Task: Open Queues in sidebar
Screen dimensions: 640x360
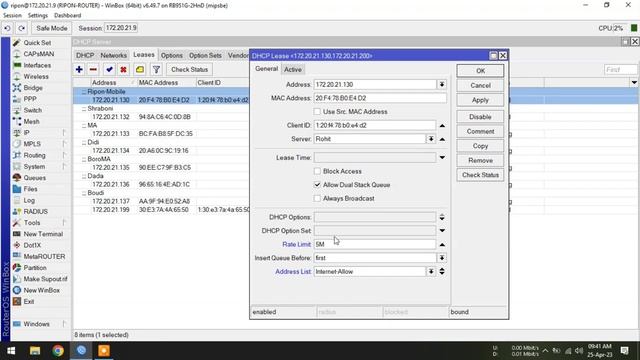Action: (34, 178)
